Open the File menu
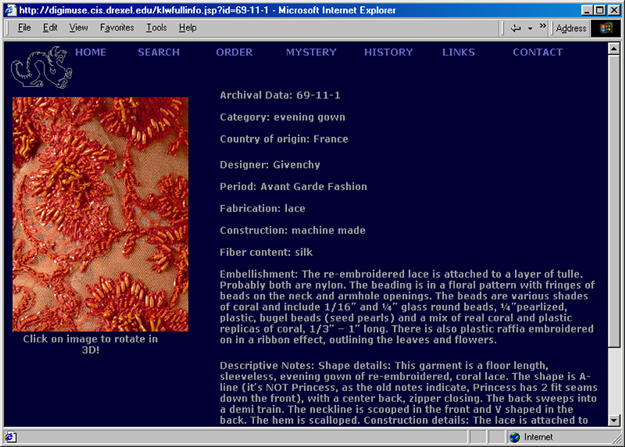 point(24,28)
